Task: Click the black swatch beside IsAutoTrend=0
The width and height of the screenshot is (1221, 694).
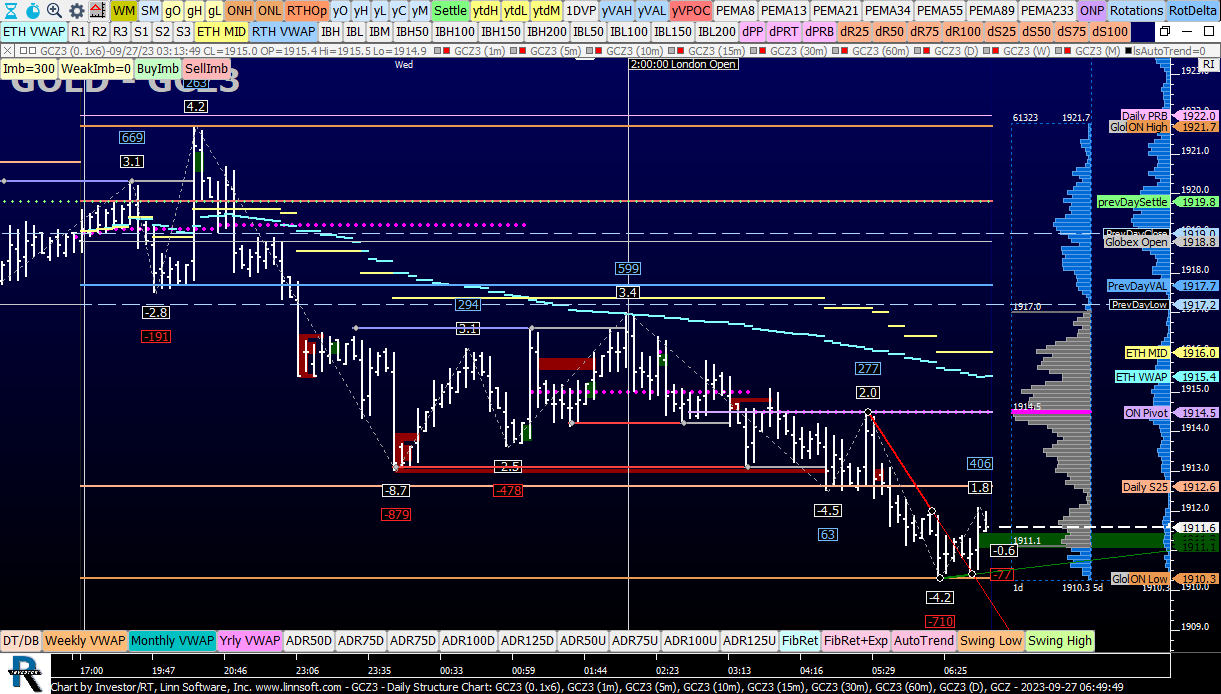Action: point(1128,50)
